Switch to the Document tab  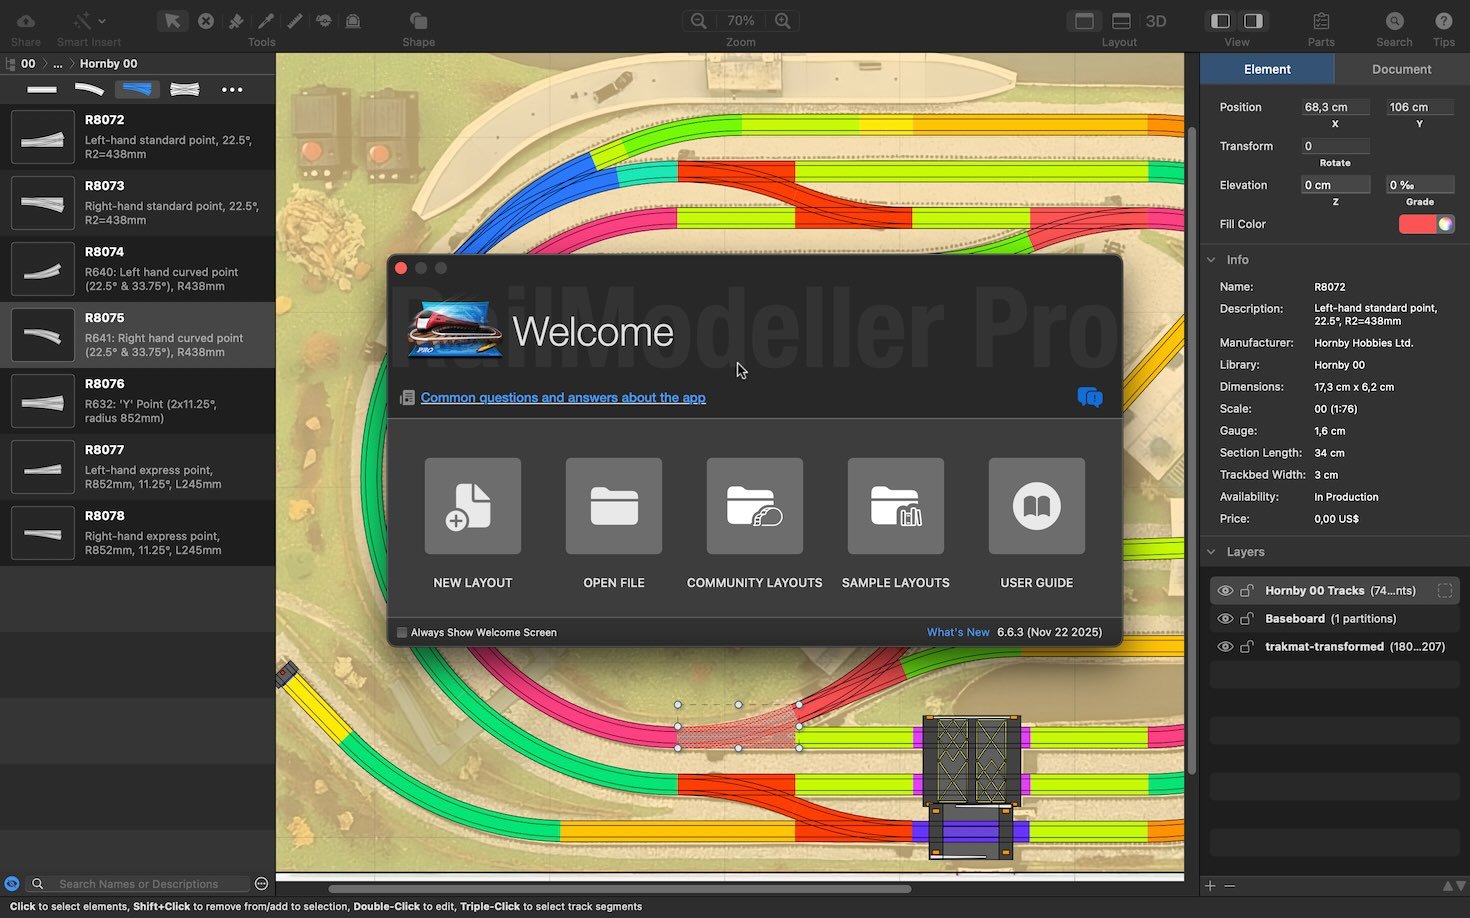tap(1401, 69)
